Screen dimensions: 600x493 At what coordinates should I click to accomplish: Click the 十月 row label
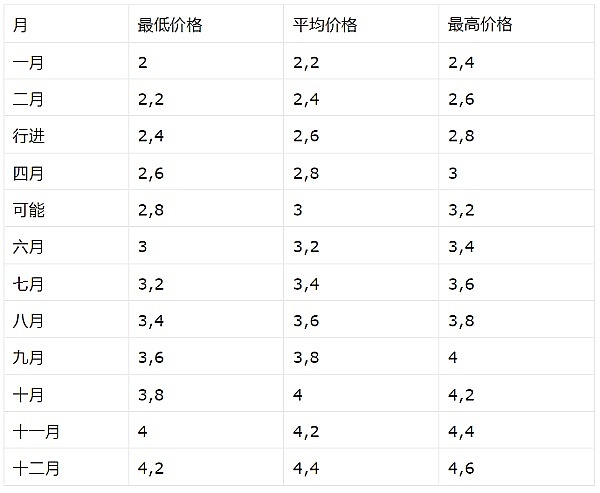tap(29, 394)
